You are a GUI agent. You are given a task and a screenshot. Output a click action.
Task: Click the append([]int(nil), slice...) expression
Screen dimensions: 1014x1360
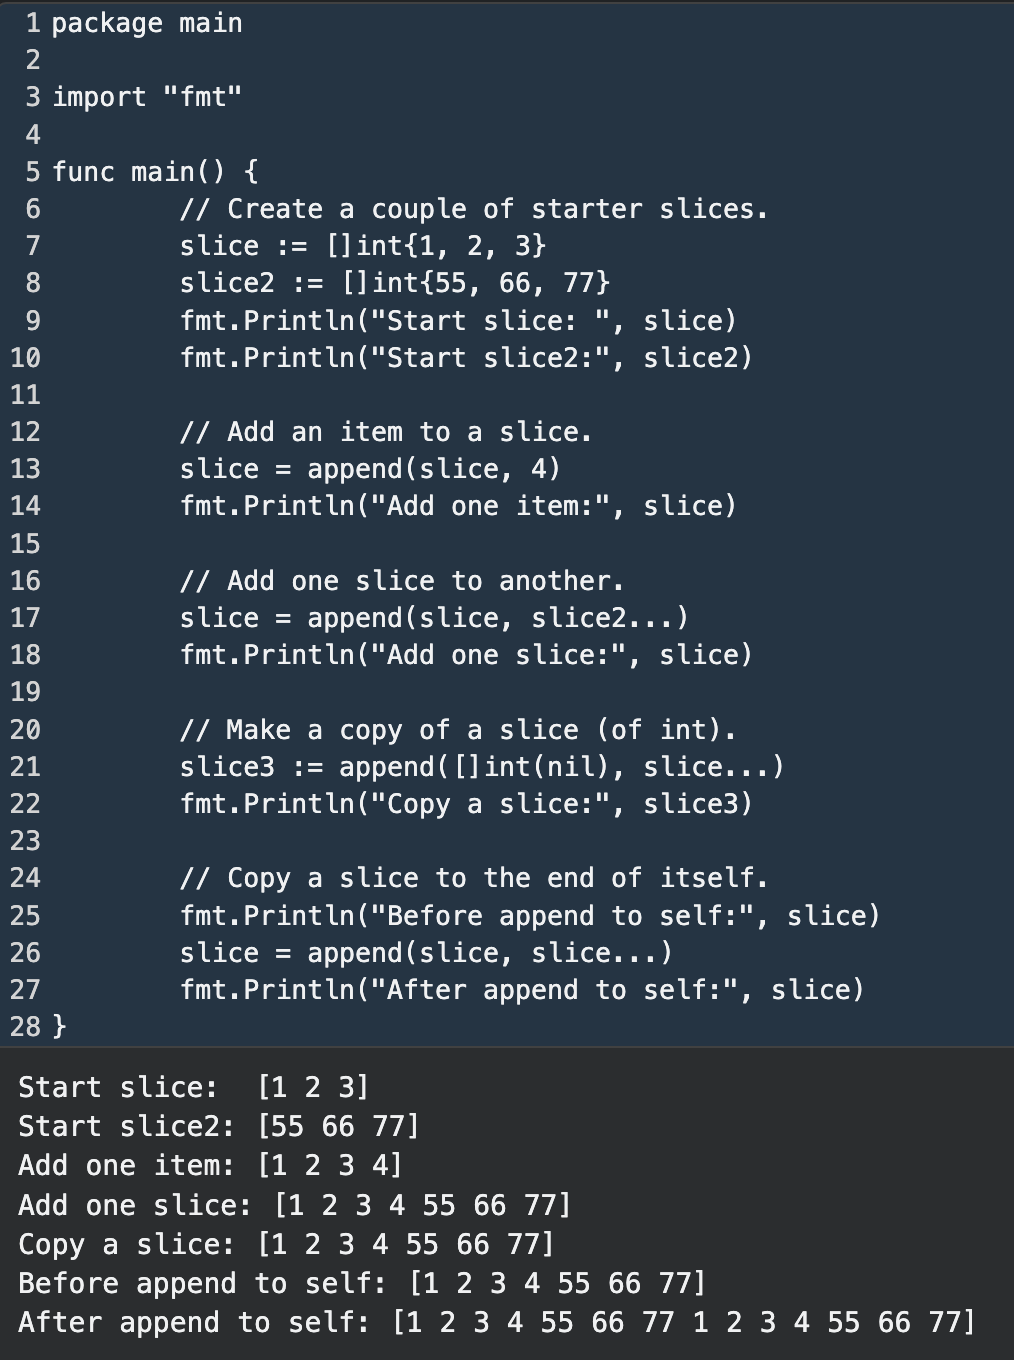(561, 767)
